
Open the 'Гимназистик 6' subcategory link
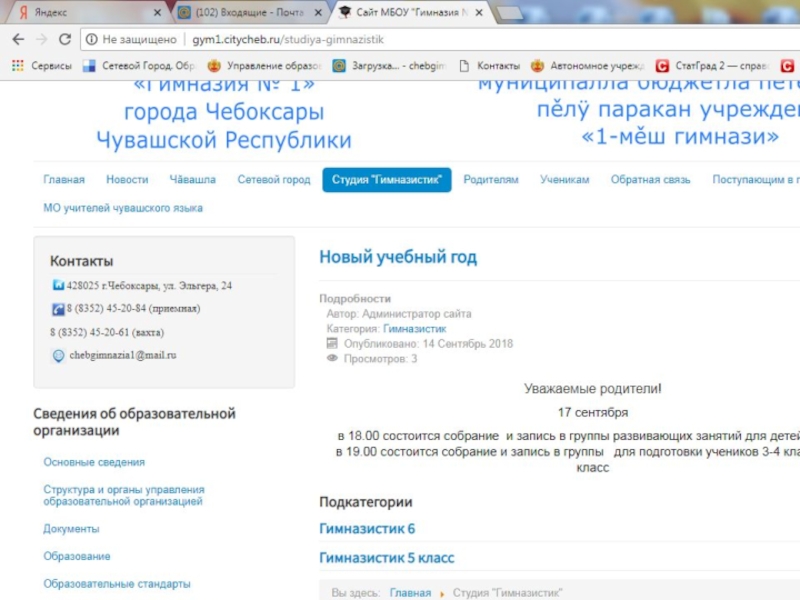tap(367, 529)
